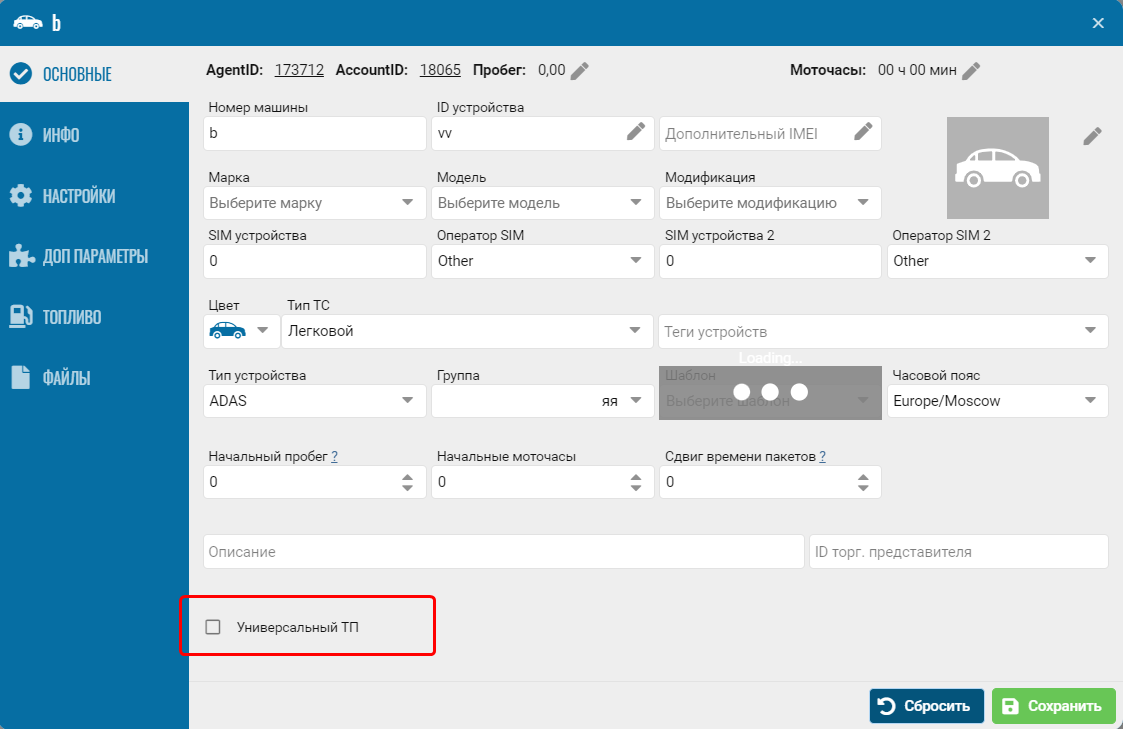
Task: Open the Марка dropdown
Action: [x=315, y=203]
